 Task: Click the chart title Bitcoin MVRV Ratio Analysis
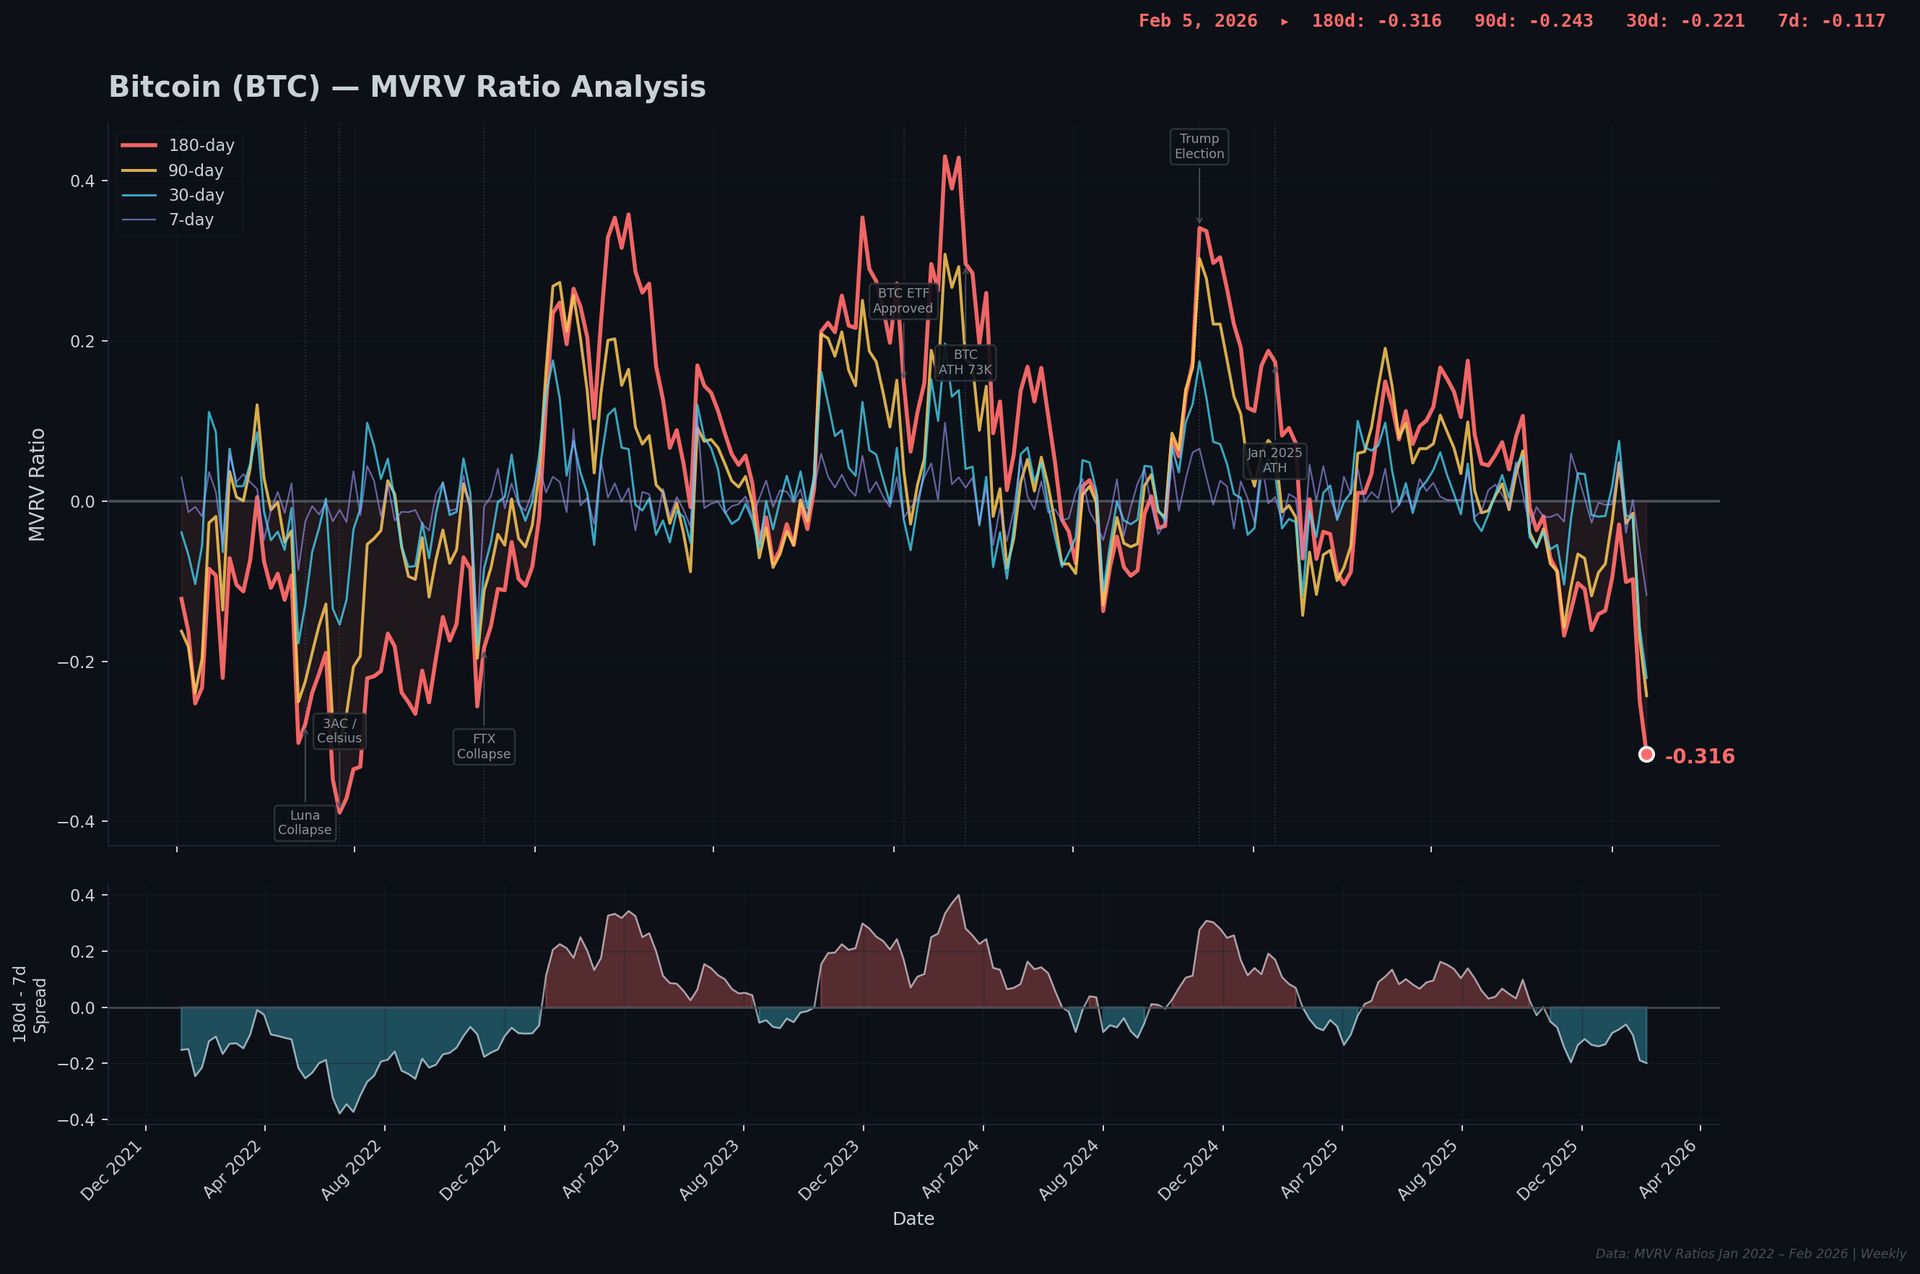coord(407,88)
